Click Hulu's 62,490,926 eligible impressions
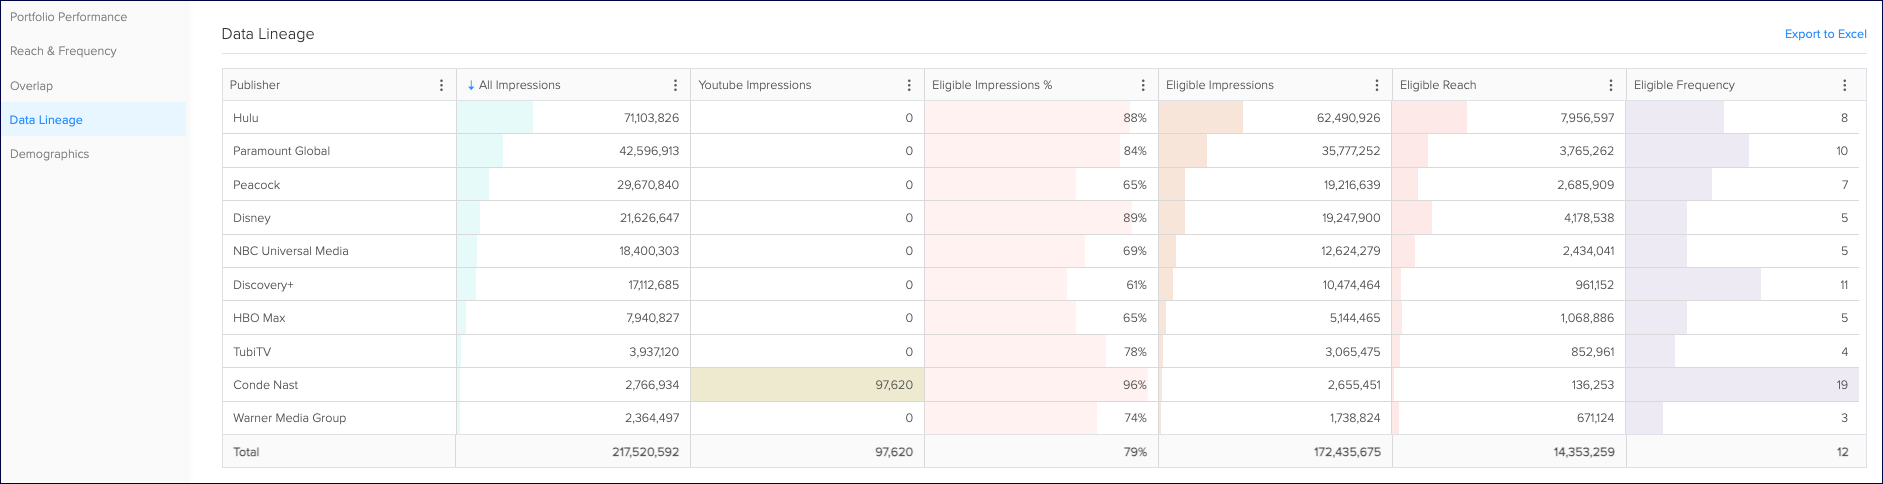 coord(1349,118)
